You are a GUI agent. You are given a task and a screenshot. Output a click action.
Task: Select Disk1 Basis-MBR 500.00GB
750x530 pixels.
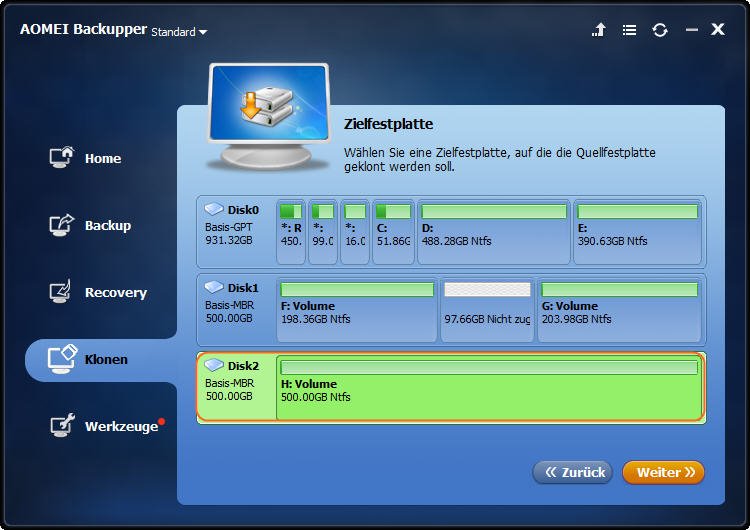click(235, 309)
